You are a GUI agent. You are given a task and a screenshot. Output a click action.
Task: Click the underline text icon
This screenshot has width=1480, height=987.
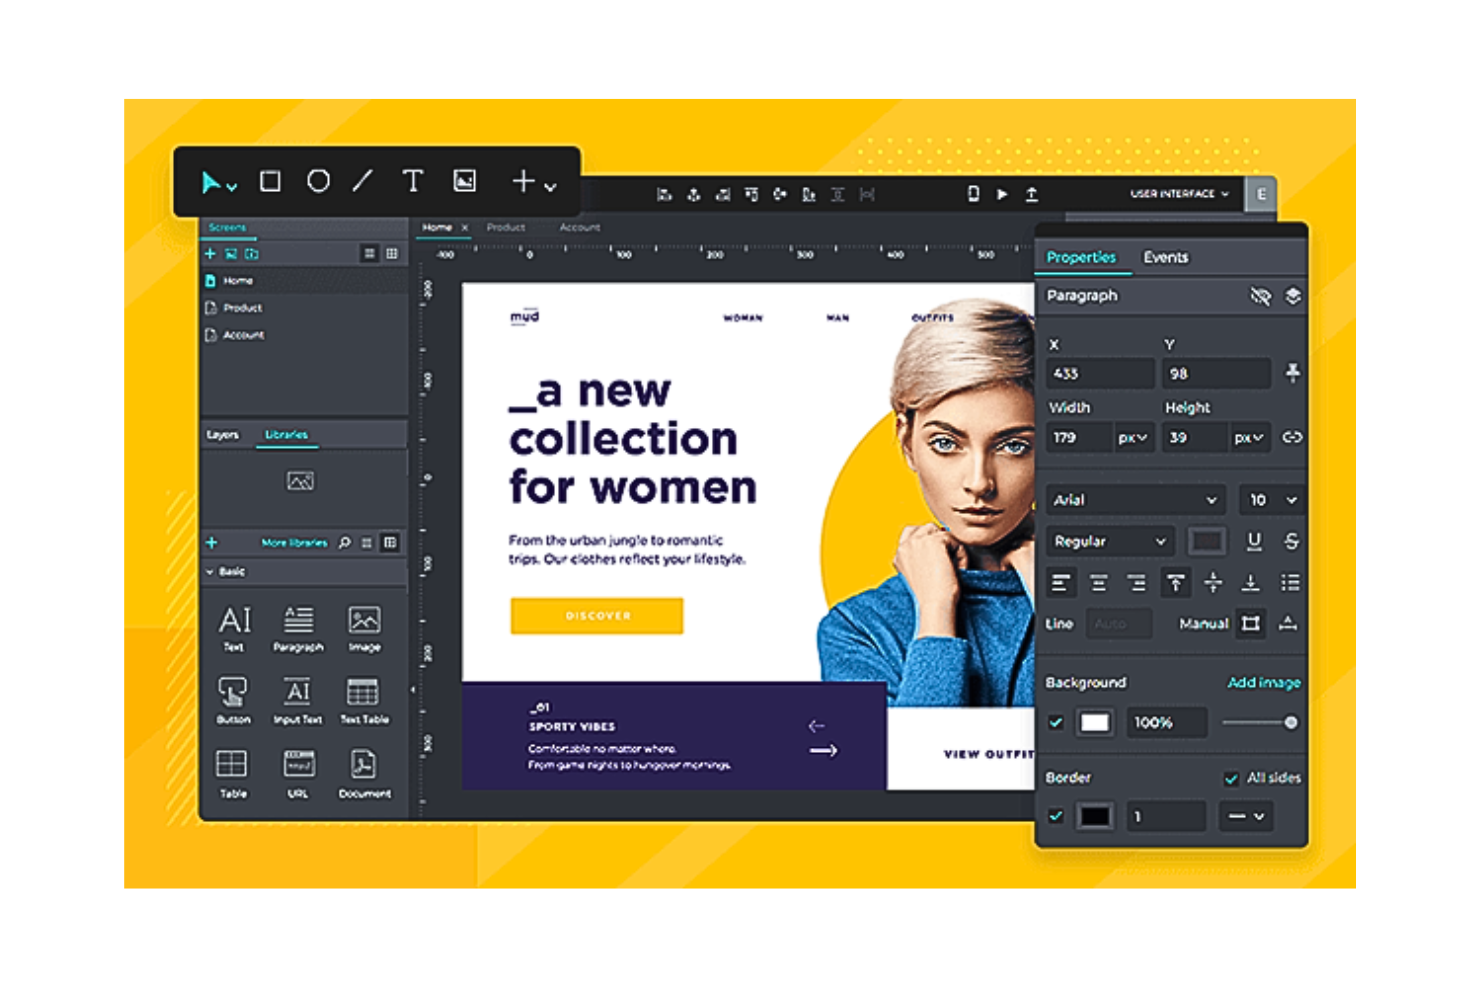[x=1254, y=541]
